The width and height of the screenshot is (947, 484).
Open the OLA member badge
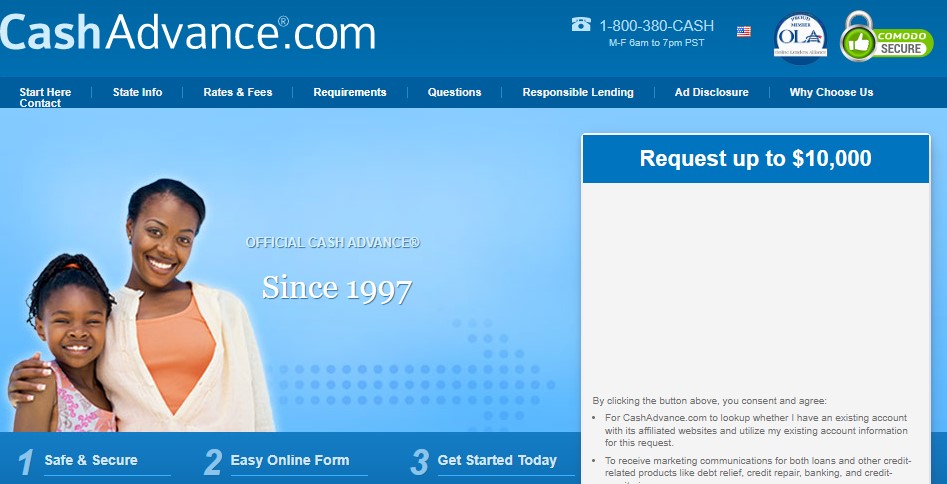click(x=800, y=38)
